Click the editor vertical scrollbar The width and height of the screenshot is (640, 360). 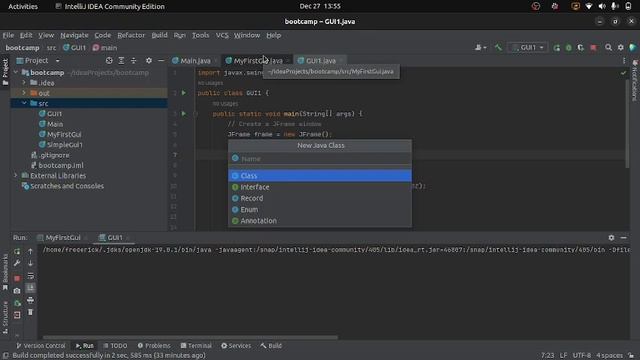[x=627, y=124]
